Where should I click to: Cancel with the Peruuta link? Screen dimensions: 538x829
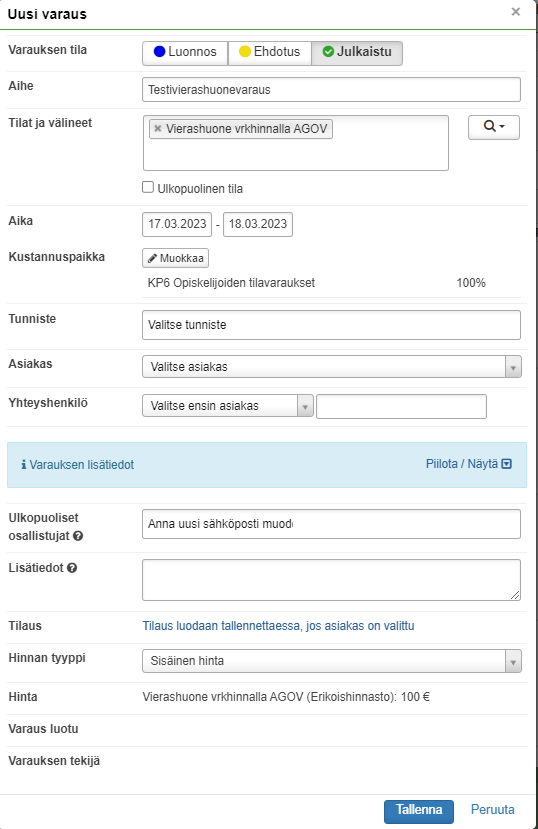tap(493, 810)
